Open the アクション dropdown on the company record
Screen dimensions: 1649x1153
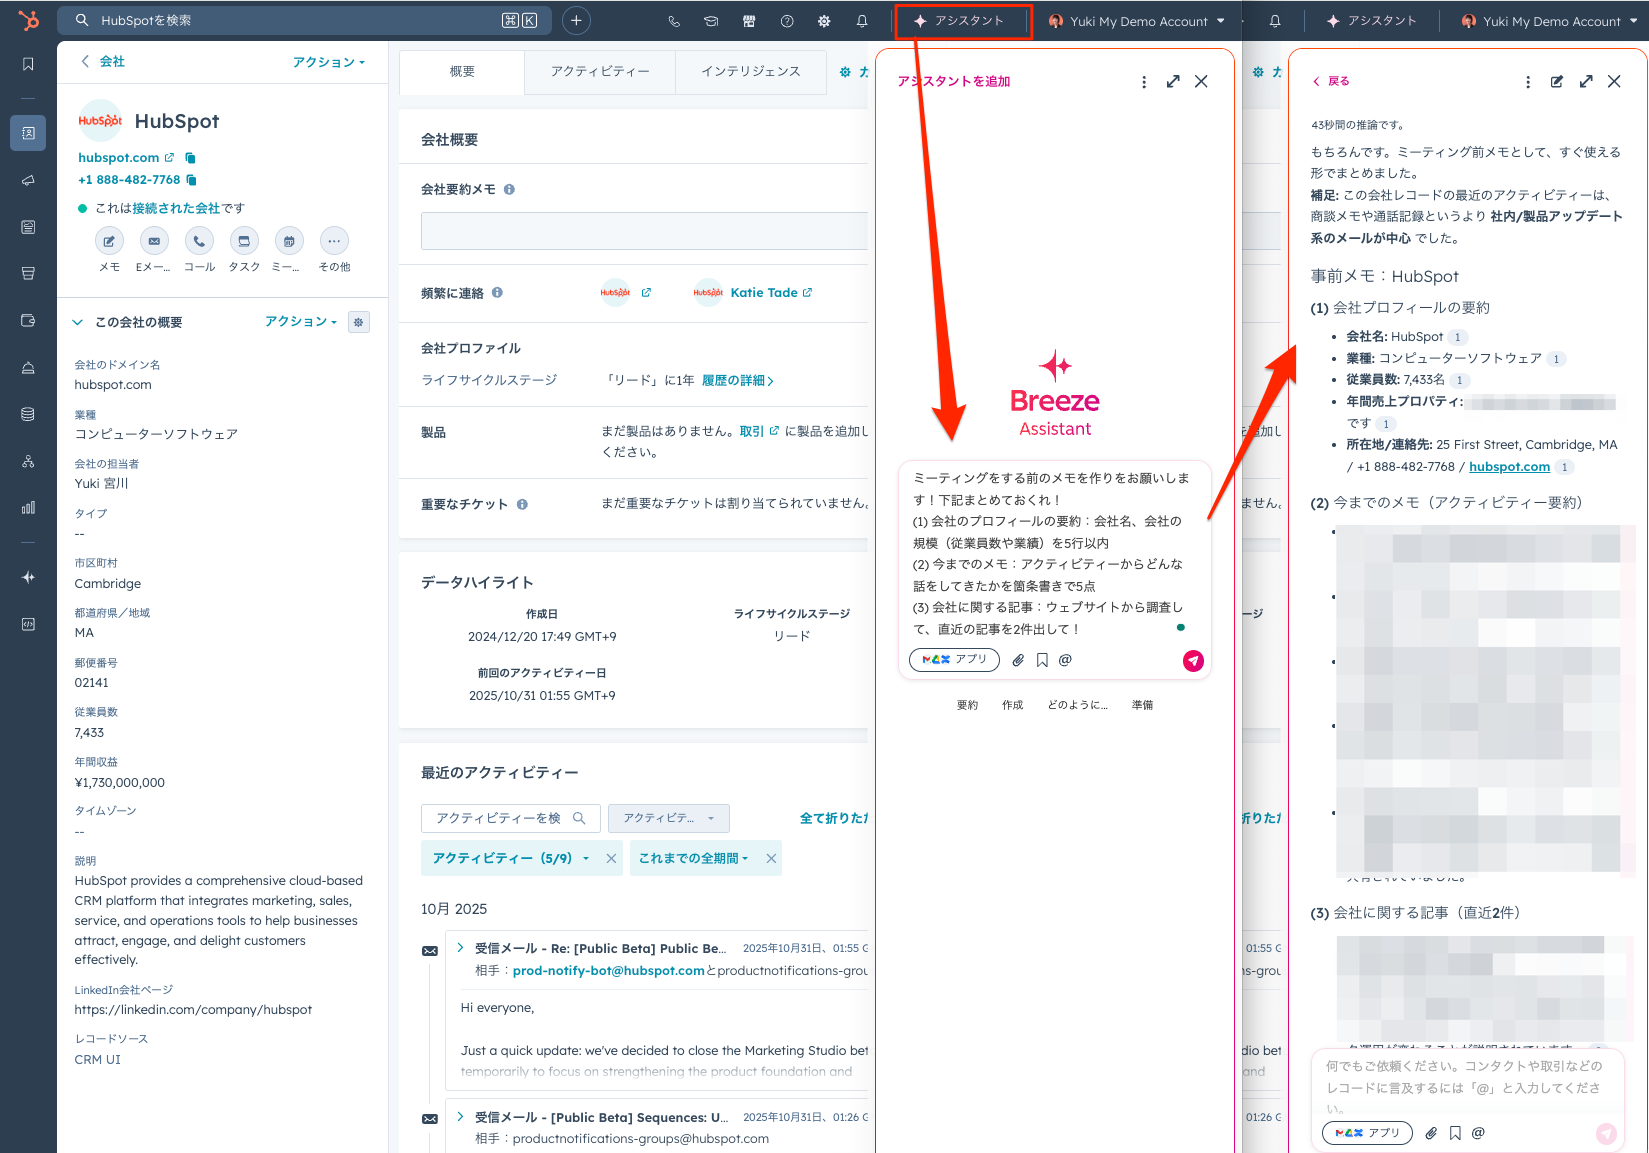click(x=329, y=61)
